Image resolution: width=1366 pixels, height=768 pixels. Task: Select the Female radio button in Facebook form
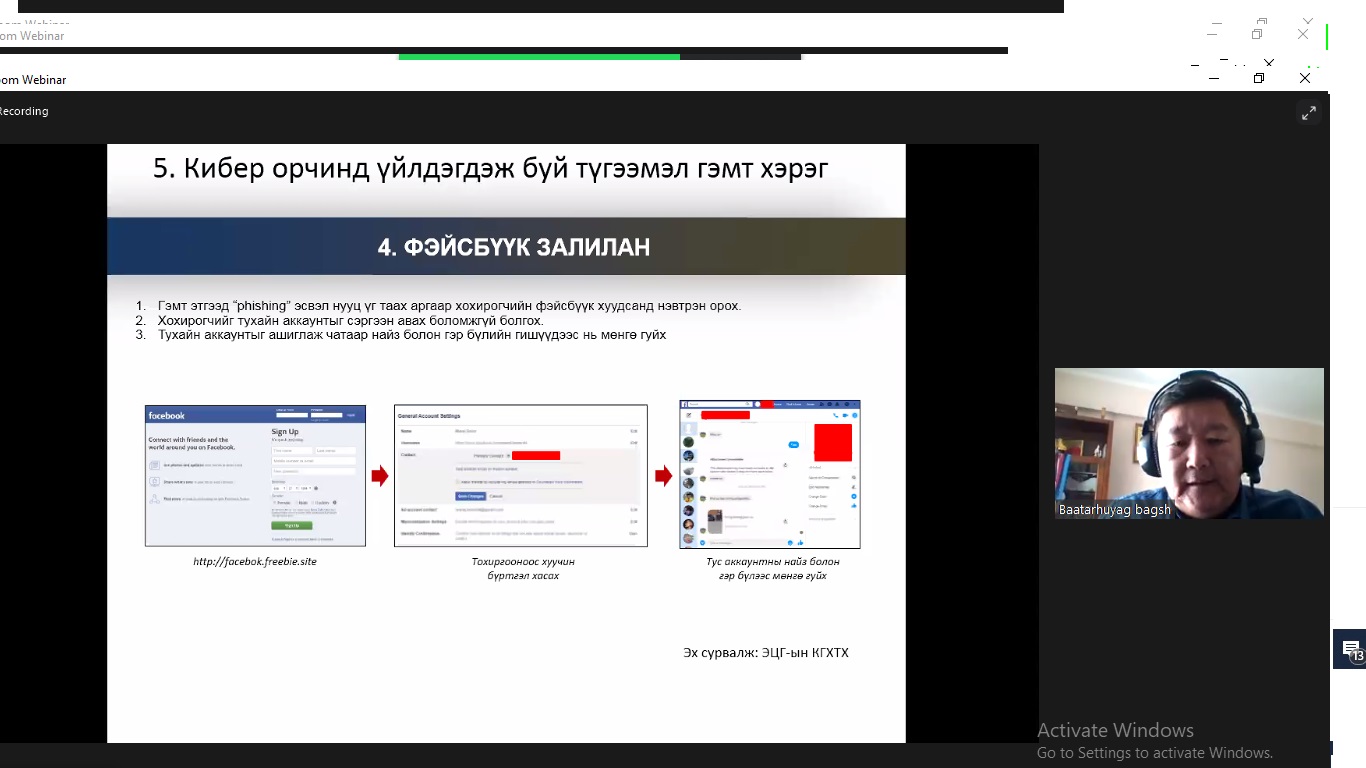coord(275,502)
